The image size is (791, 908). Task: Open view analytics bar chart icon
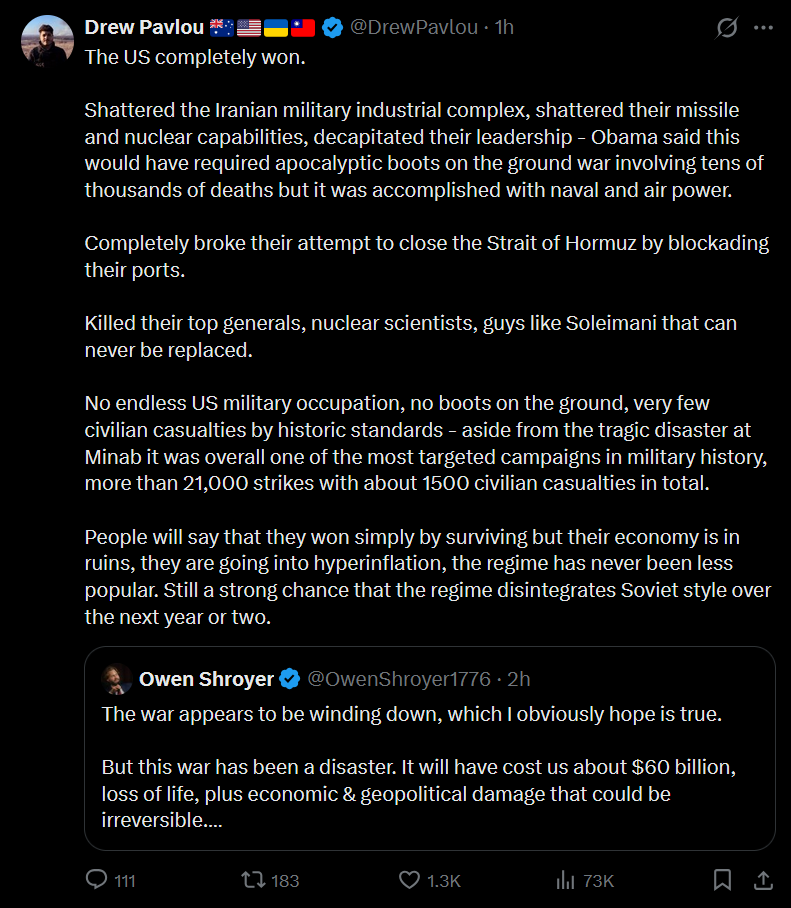[x=566, y=880]
